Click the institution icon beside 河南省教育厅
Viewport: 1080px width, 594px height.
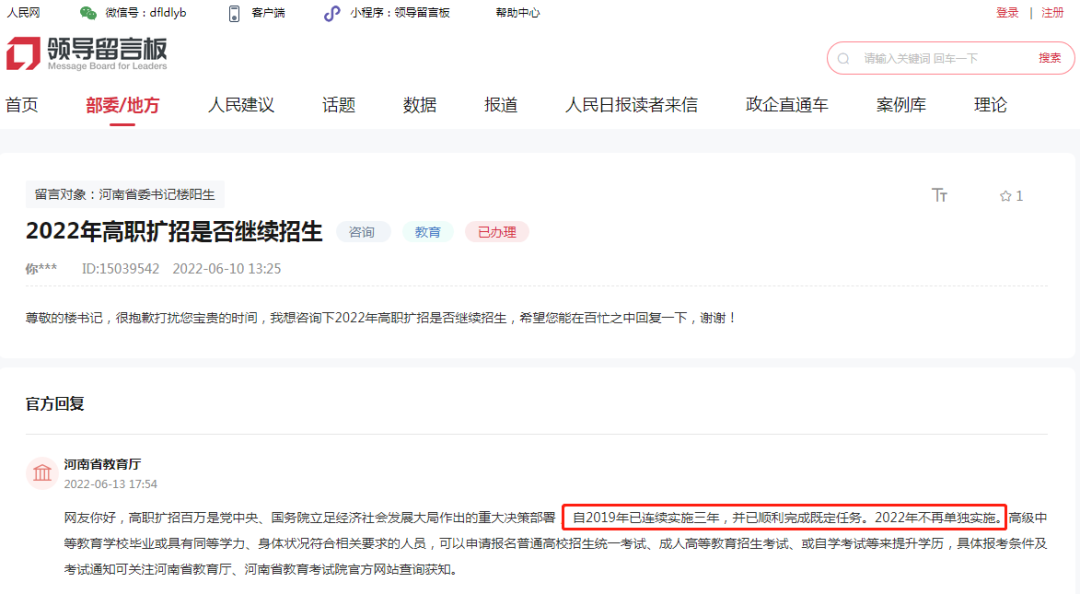[41, 473]
